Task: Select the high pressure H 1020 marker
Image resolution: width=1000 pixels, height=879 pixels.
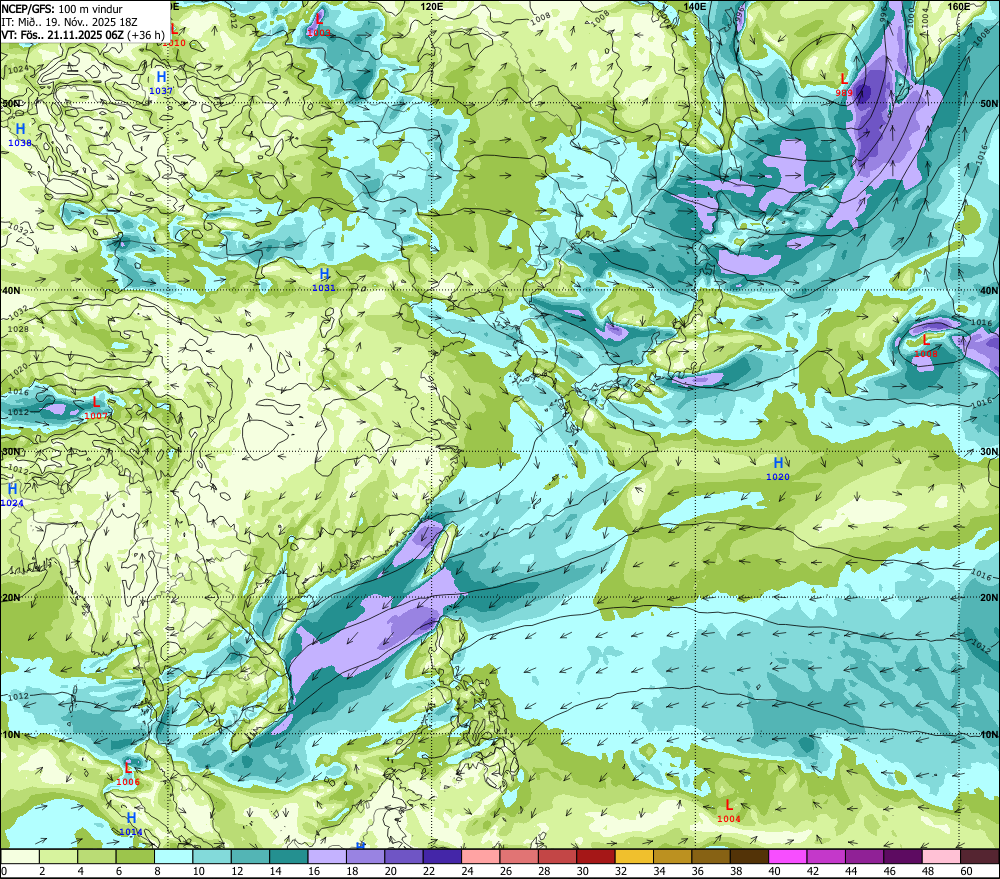Action: coord(777,469)
